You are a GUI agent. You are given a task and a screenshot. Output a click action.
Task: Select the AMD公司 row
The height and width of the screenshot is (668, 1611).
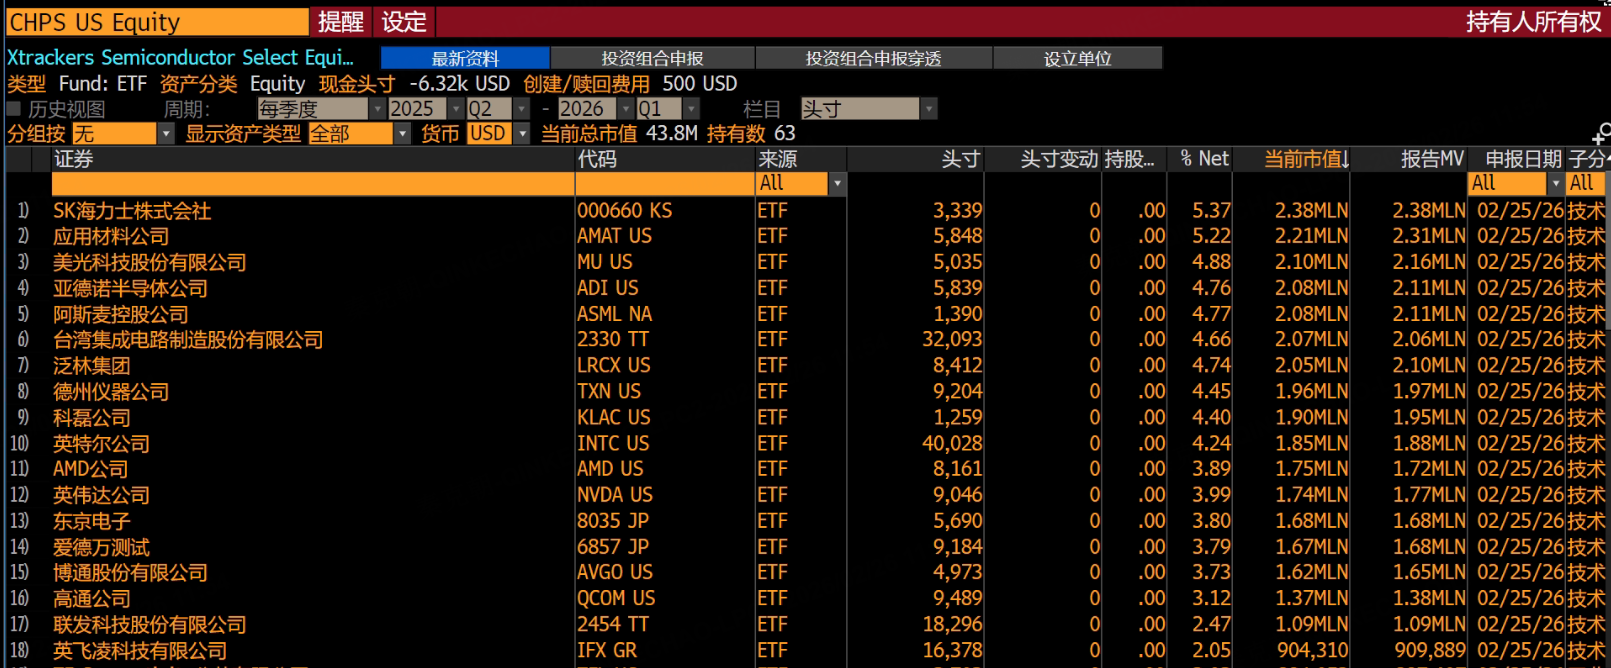click(805, 469)
